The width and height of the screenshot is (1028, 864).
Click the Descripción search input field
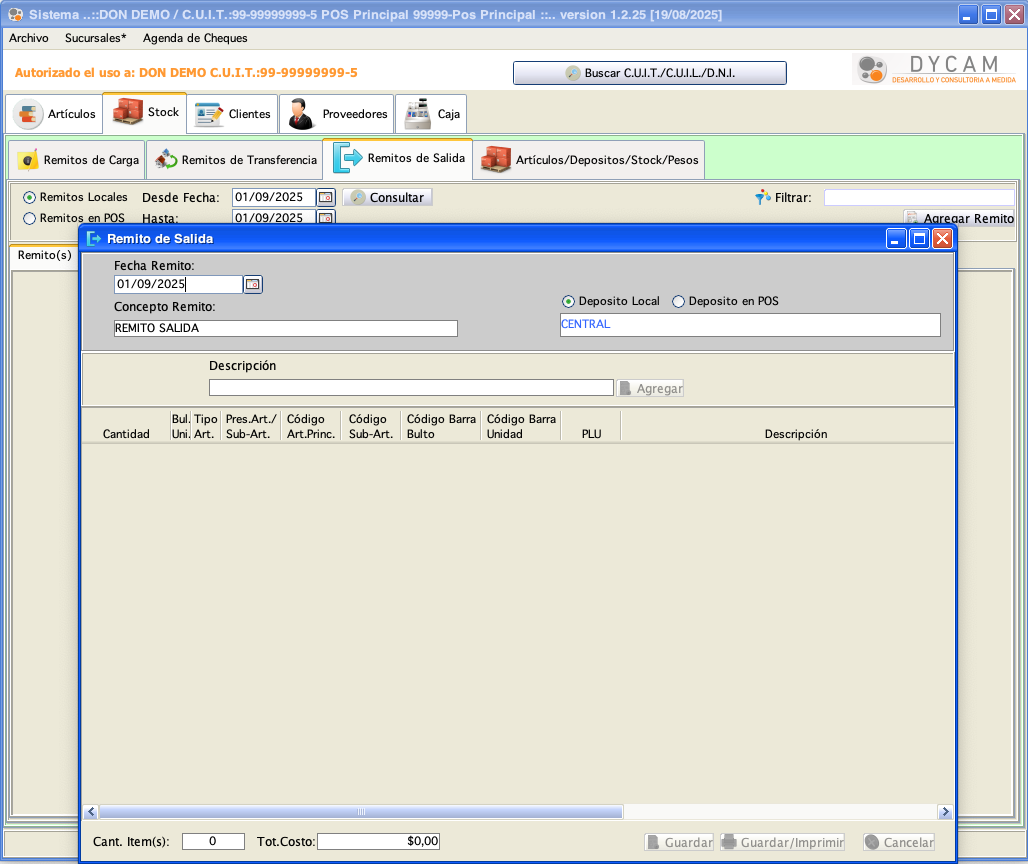click(410, 388)
